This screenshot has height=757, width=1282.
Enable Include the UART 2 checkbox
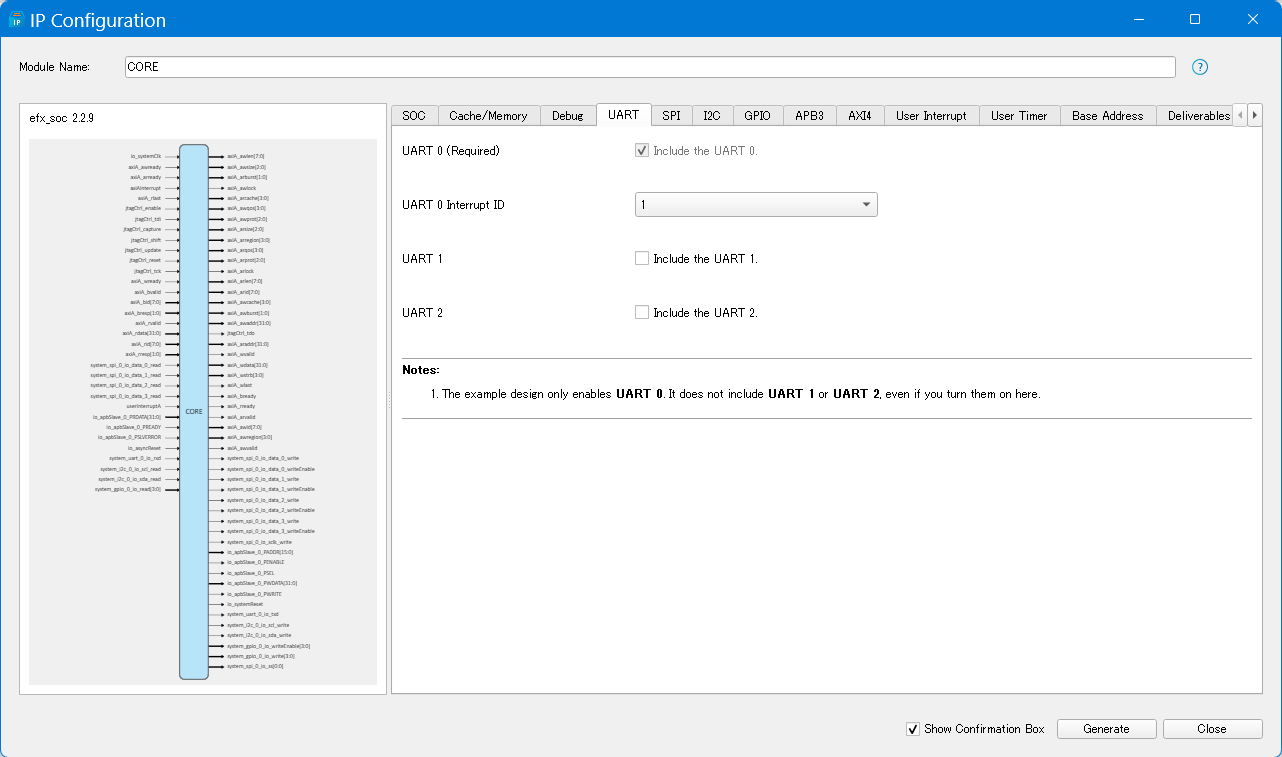coord(642,313)
